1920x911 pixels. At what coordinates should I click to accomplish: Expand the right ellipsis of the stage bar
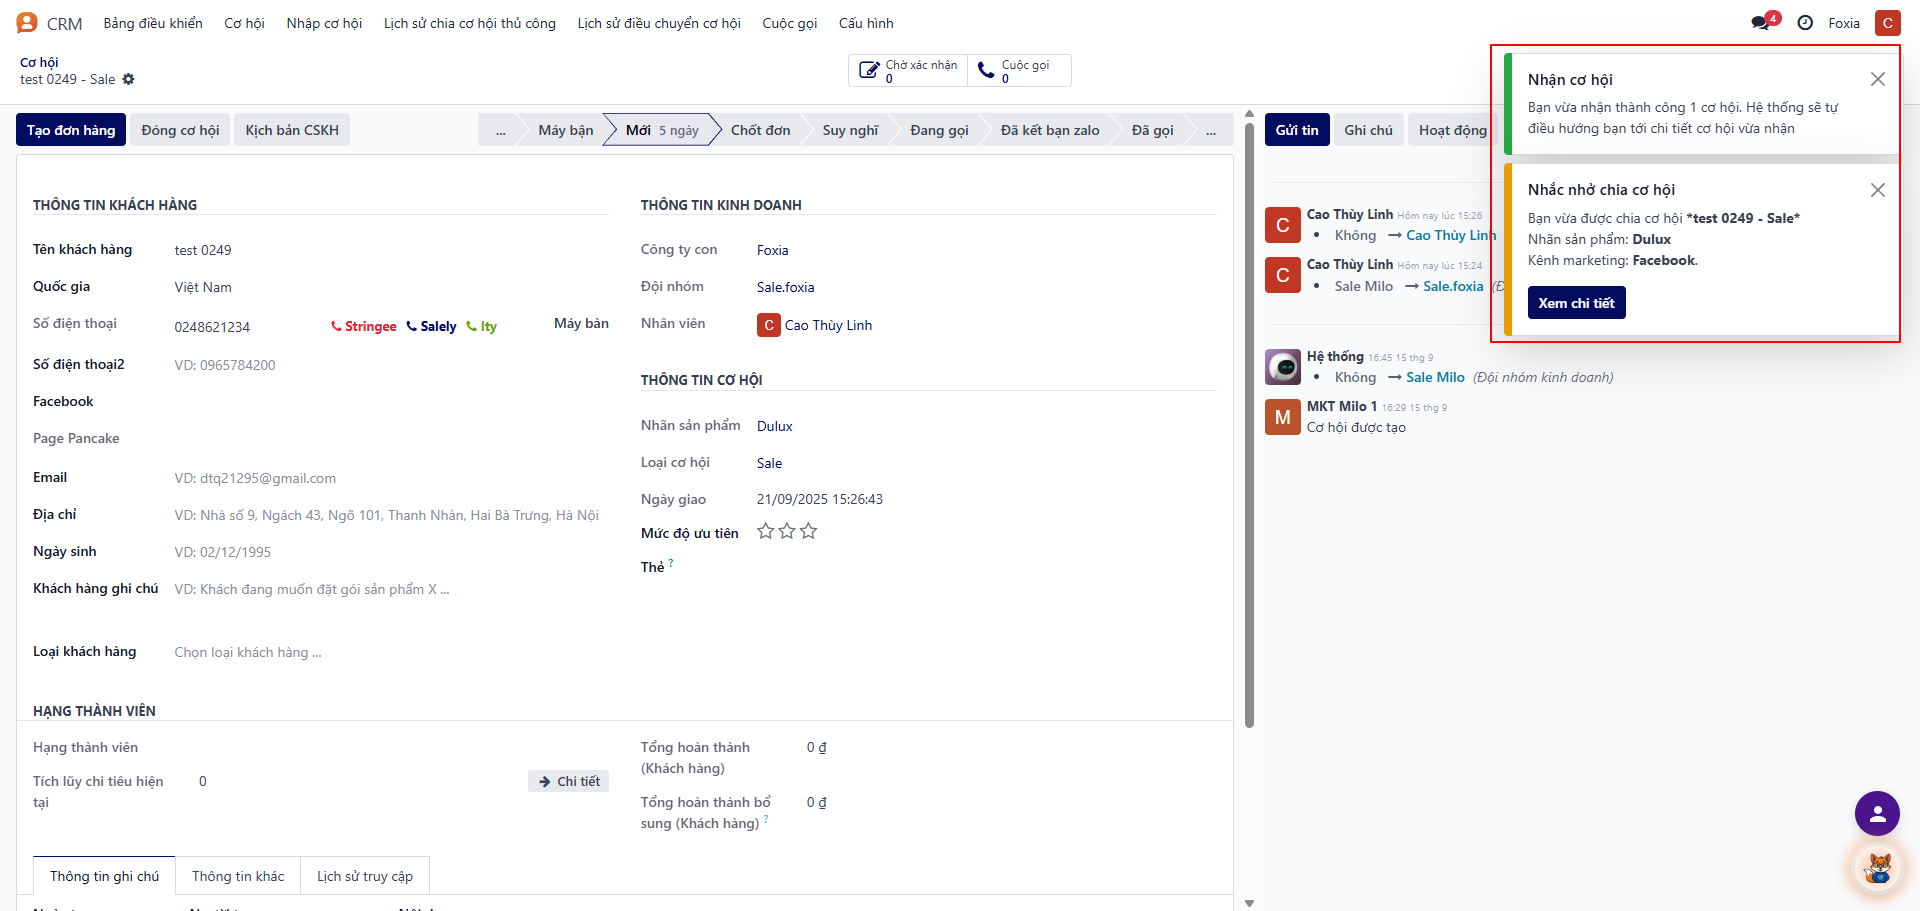click(x=1211, y=130)
